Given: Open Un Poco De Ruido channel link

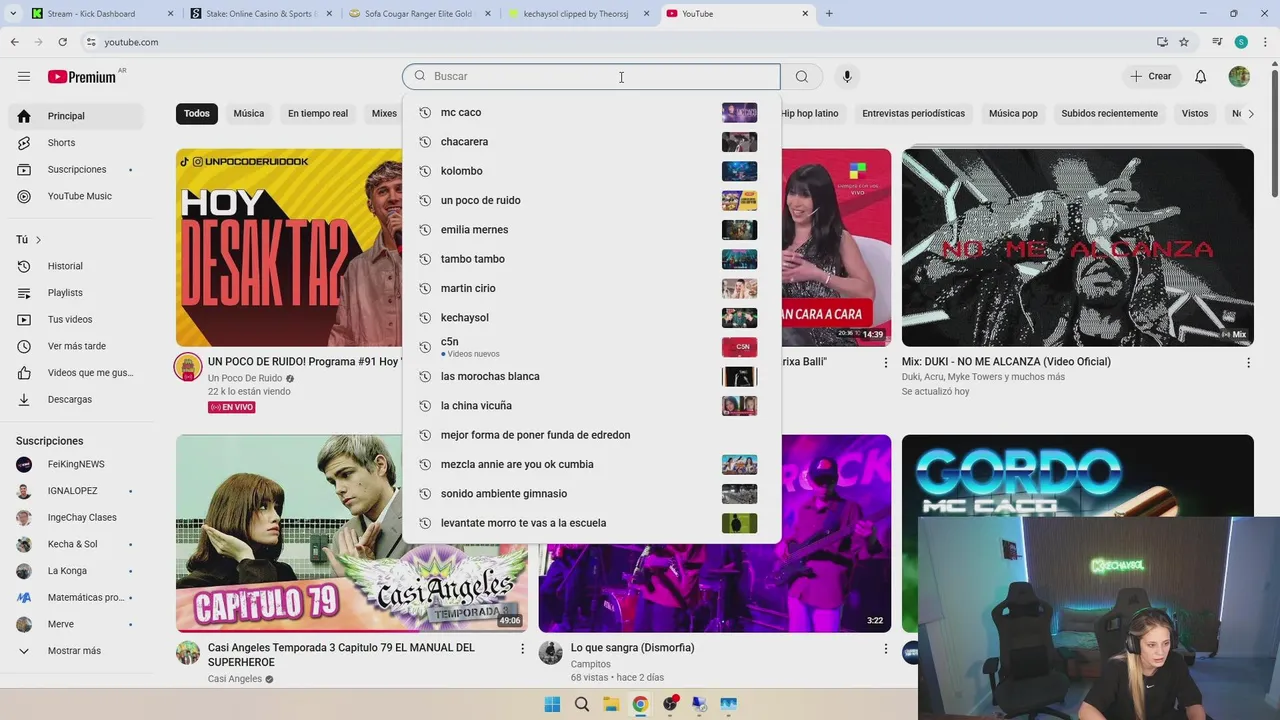Looking at the screenshot, I should [245, 378].
